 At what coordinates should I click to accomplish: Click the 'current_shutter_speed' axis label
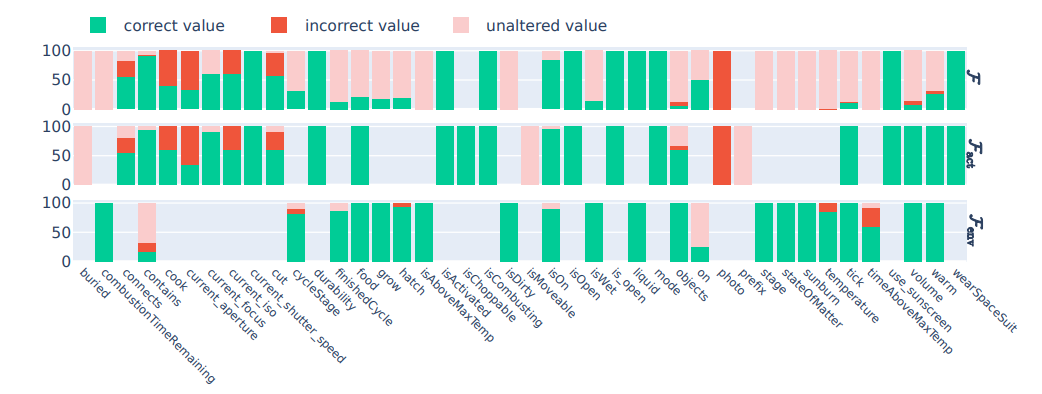[298, 315]
